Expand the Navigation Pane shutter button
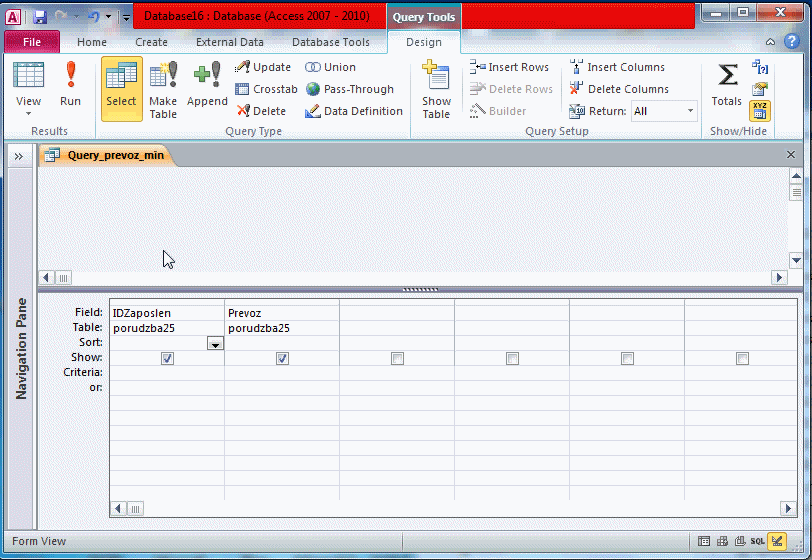812x560 pixels. click(19, 155)
